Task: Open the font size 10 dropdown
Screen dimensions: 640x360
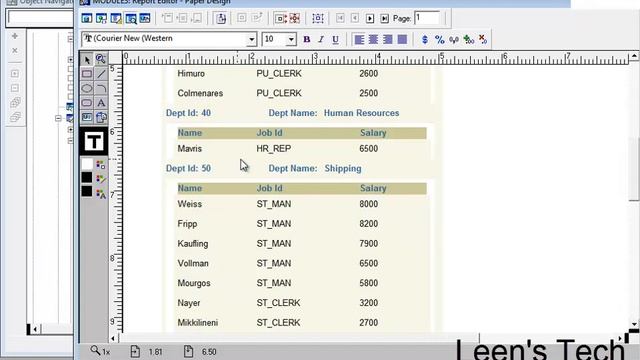Action: tap(291, 40)
